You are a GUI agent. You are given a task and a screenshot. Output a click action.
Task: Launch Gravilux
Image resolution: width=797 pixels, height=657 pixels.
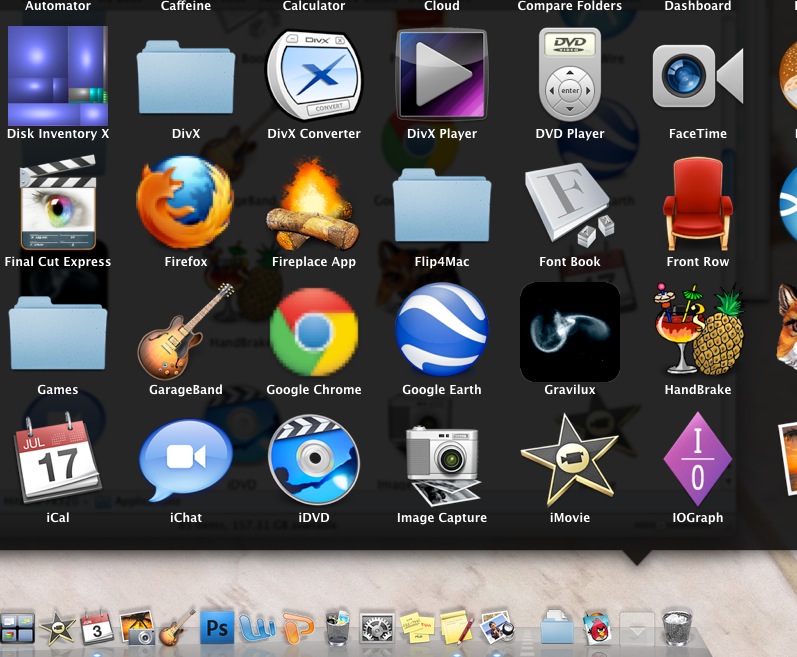pyautogui.click(x=570, y=332)
